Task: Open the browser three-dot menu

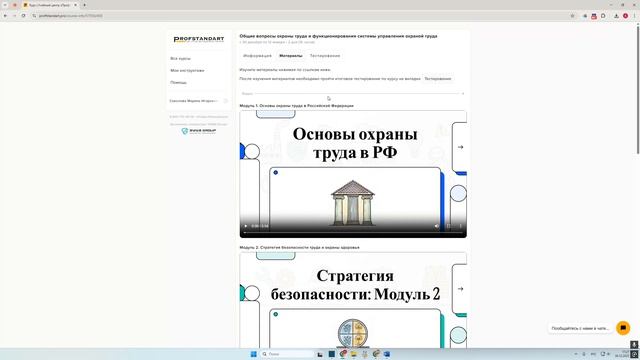Action: tap(634, 16)
